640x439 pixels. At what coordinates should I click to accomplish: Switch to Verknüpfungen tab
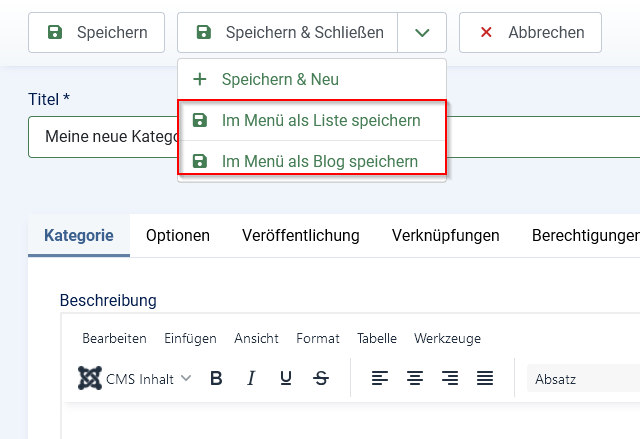point(446,235)
